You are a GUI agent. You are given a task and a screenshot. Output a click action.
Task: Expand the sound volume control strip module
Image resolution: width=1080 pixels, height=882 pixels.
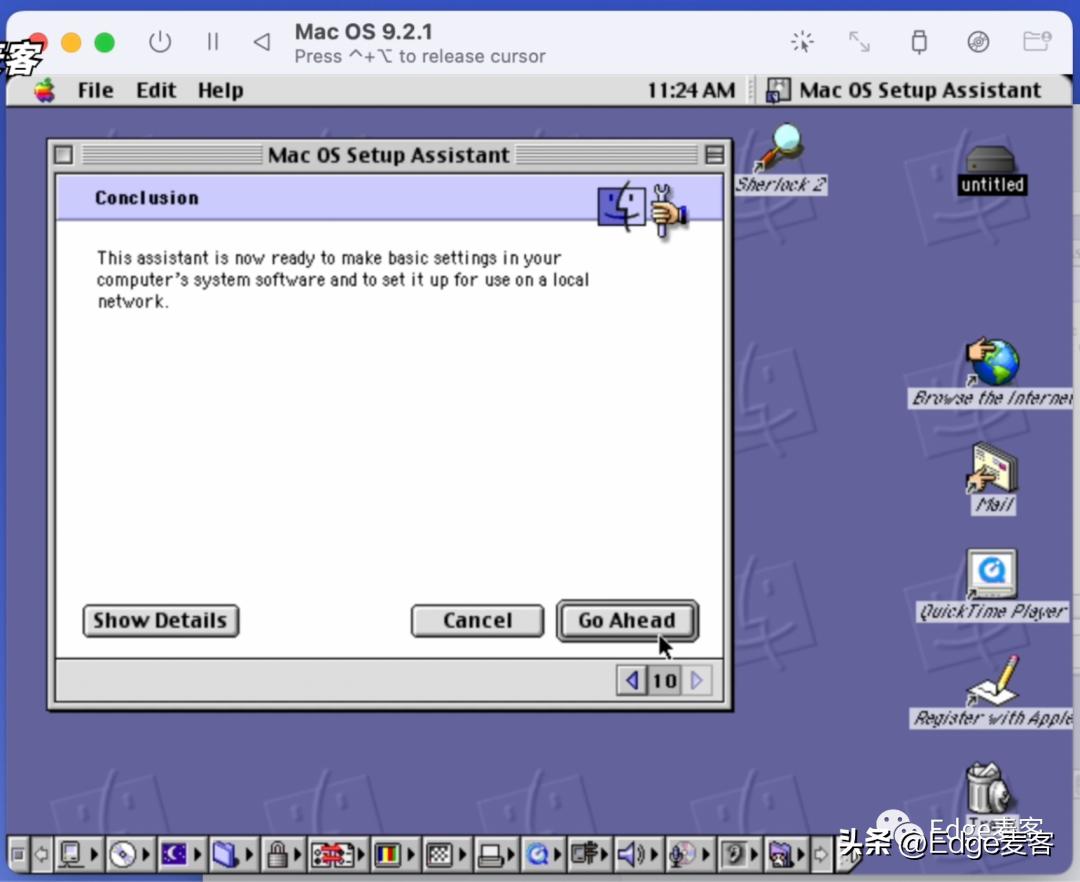click(630, 854)
